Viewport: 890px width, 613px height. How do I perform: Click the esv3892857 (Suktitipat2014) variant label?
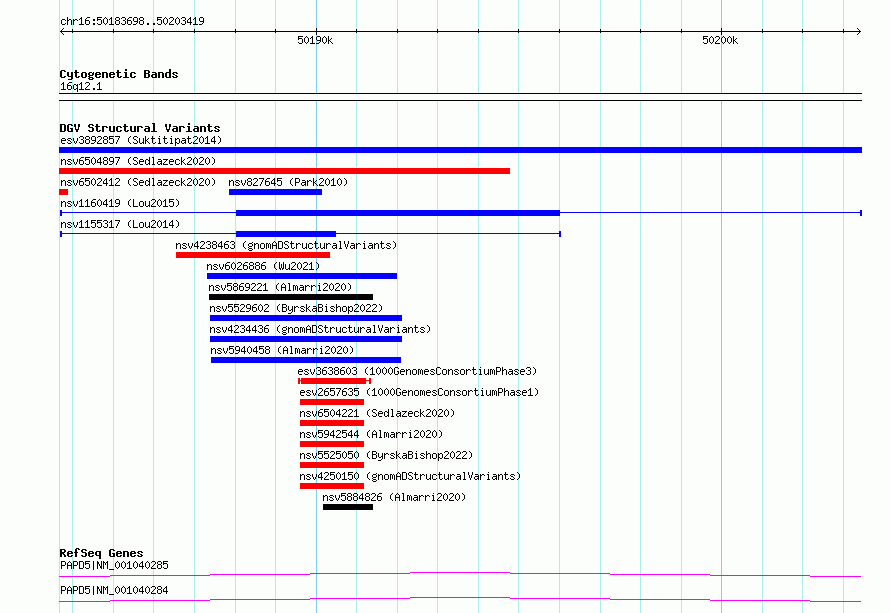tap(141, 140)
